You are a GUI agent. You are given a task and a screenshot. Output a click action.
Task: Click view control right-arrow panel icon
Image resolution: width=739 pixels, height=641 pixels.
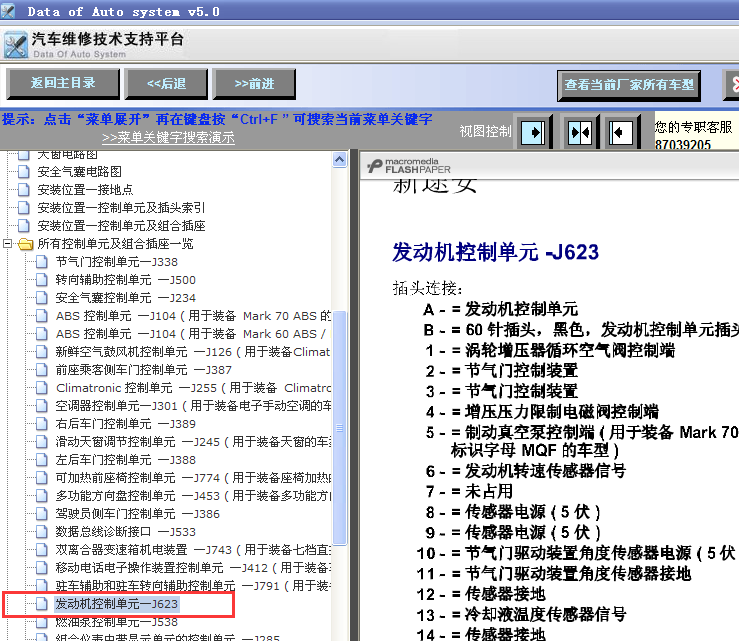click(533, 132)
